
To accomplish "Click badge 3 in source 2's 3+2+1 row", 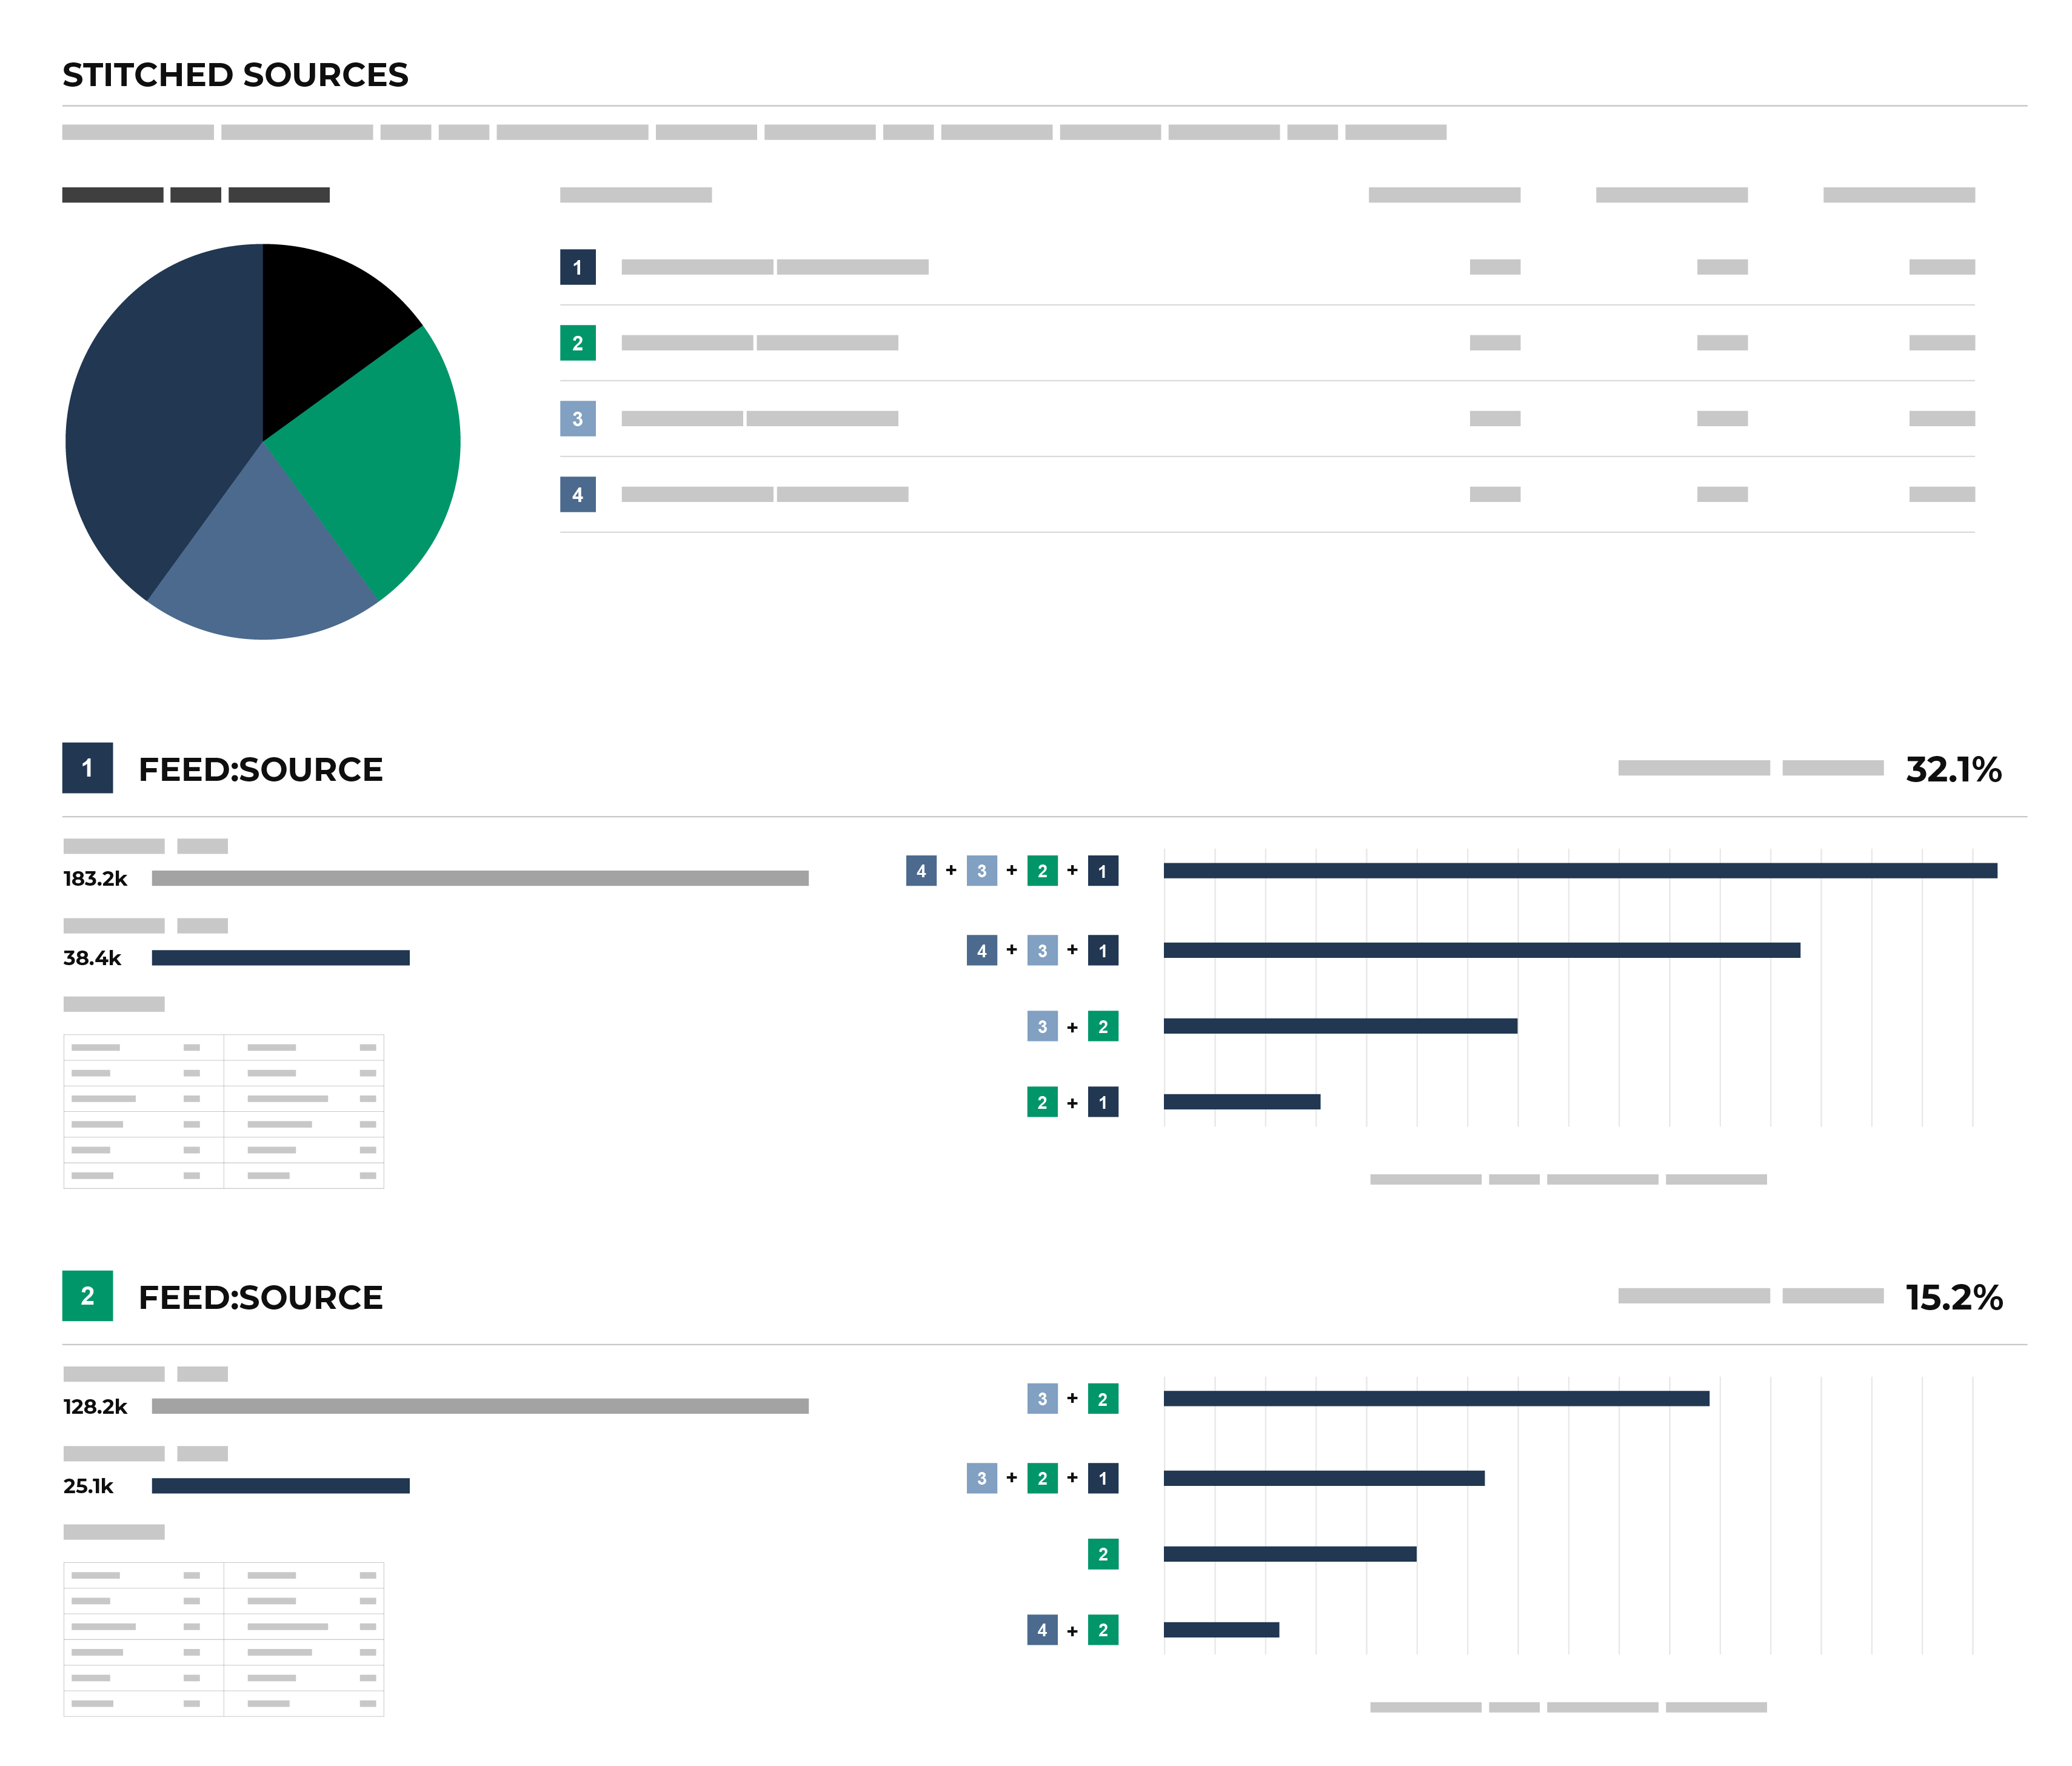I will 982,1478.
